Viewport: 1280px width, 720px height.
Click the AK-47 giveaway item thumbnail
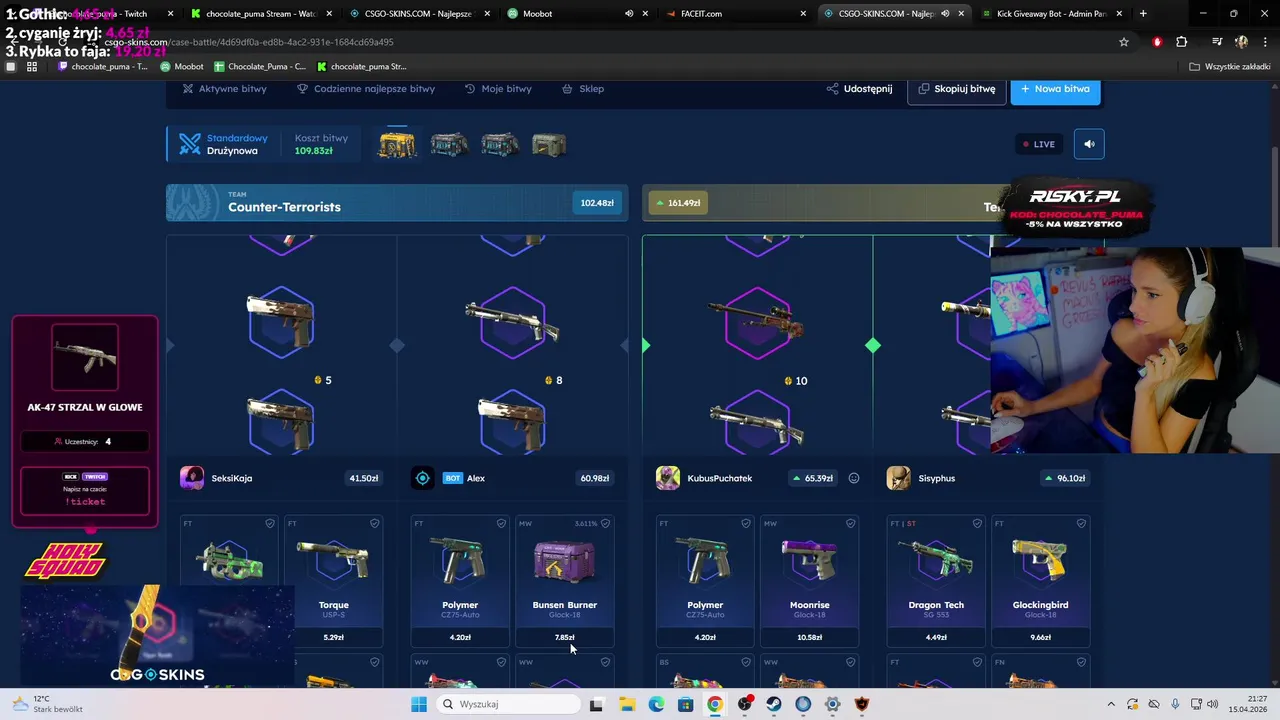[85, 357]
